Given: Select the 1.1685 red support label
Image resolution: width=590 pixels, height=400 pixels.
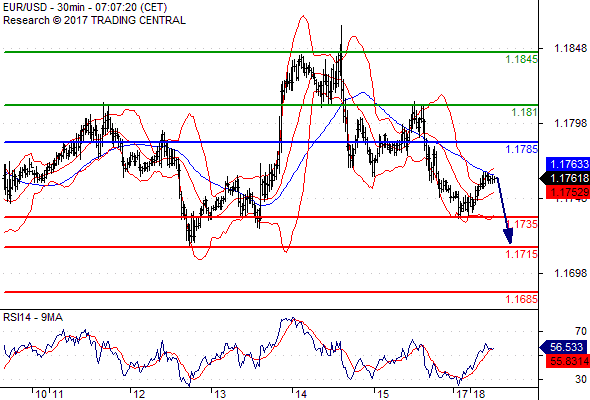Looking at the screenshot, I should pyautogui.click(x=521, y=299).
